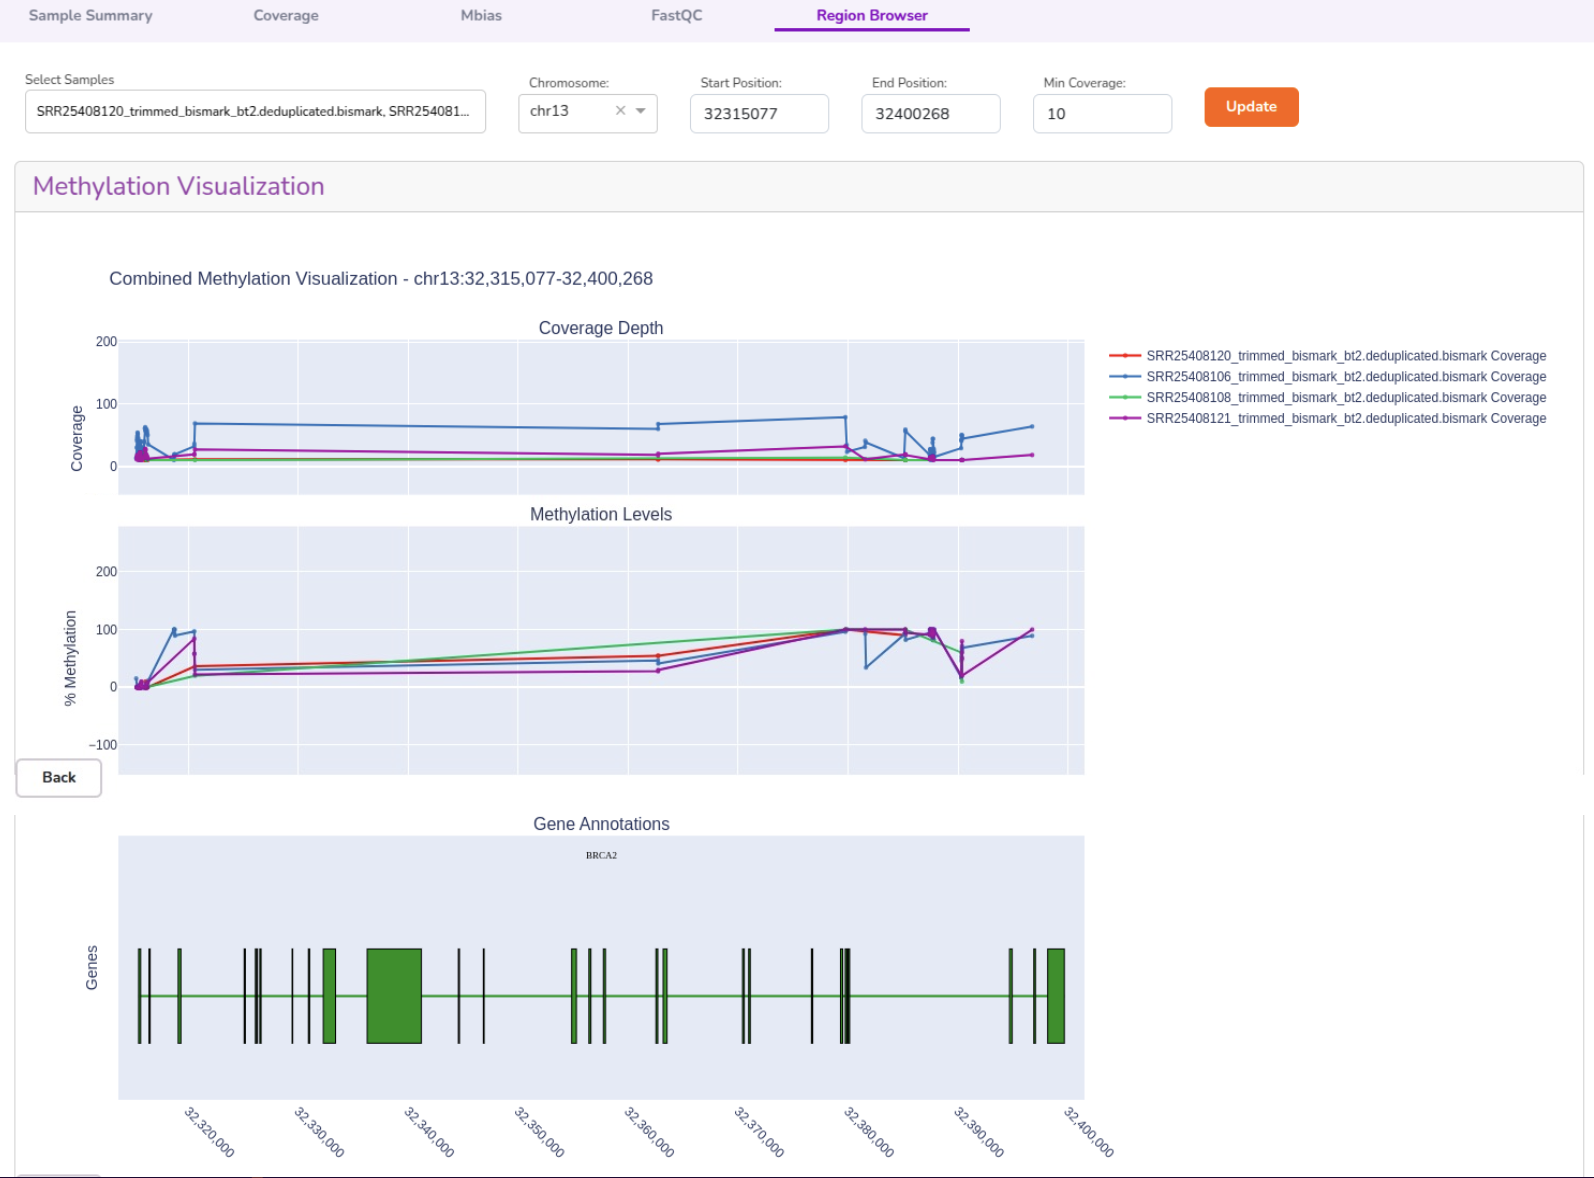The image size is (1594, 1178).
Task: Switch to the Coverage tab
Action: coord(286,15)
